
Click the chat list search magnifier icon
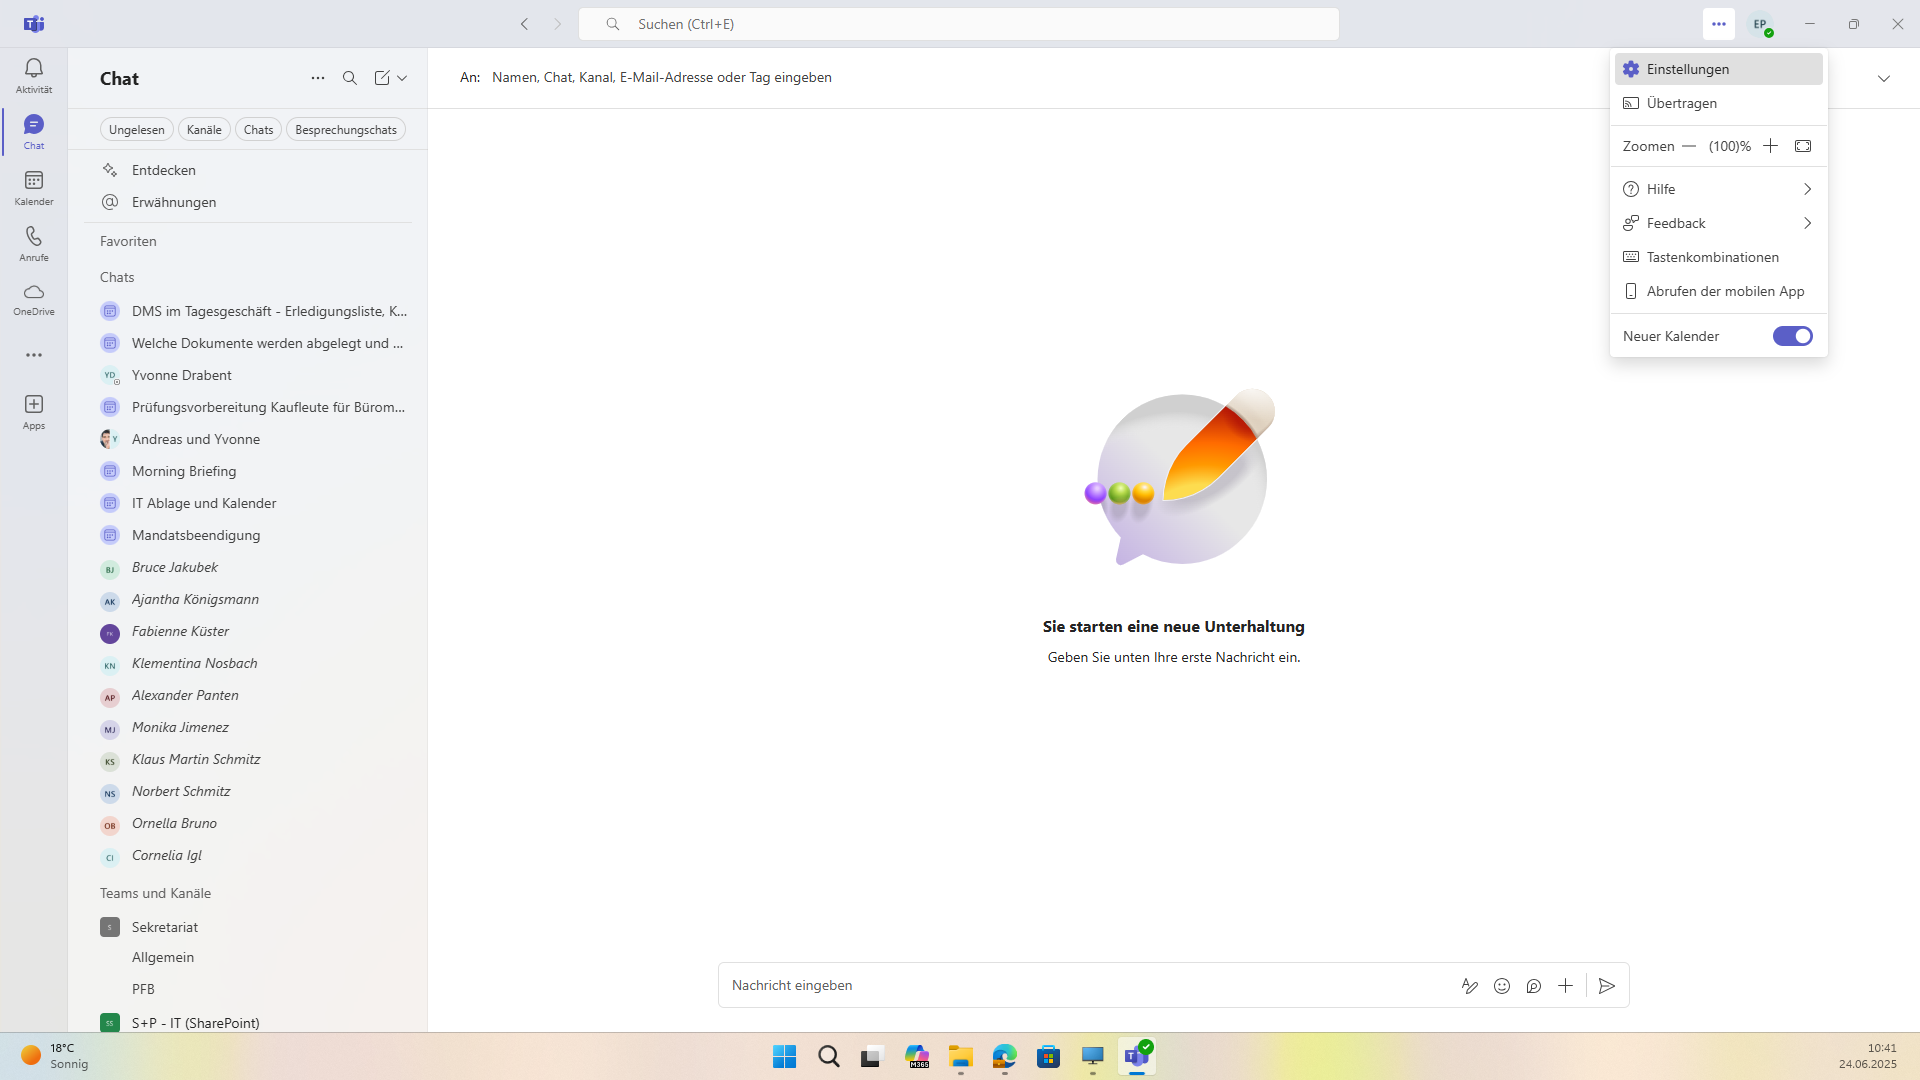click(x=350, y=78)
